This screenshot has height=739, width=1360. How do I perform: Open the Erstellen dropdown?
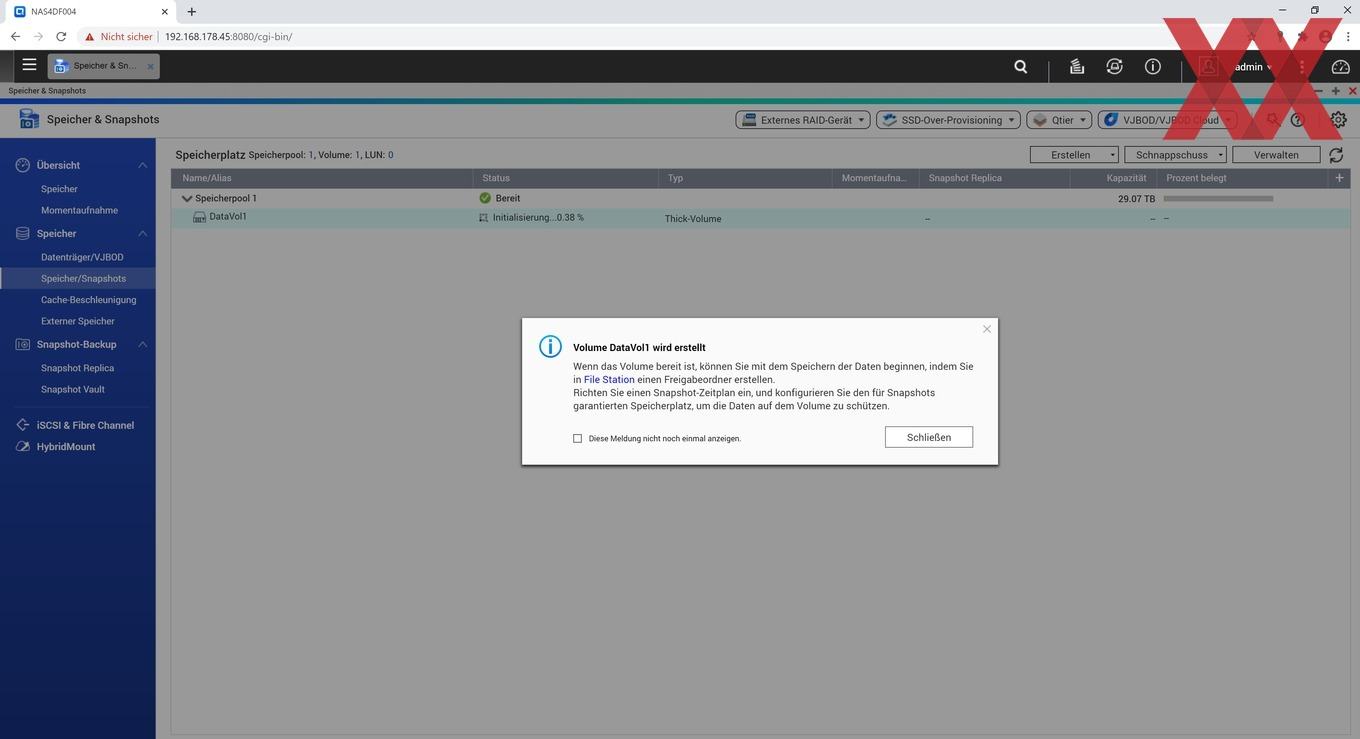click(1074, 155)
